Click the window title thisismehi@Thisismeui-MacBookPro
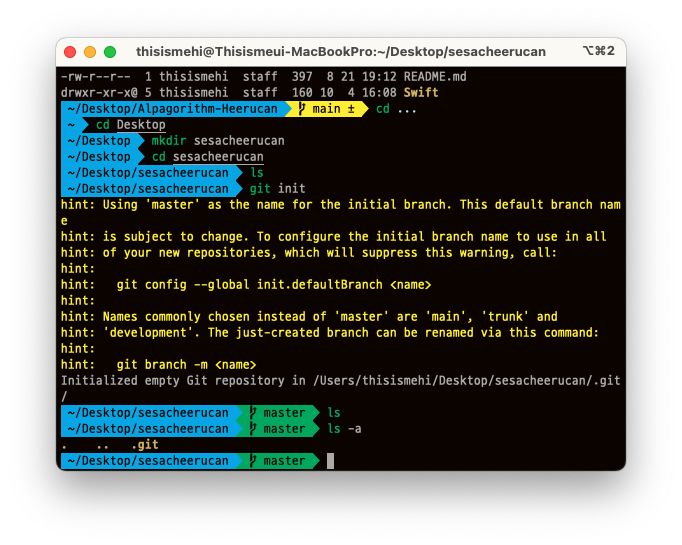This screenshot has height=545, width=682. click(x=341, y=52)
